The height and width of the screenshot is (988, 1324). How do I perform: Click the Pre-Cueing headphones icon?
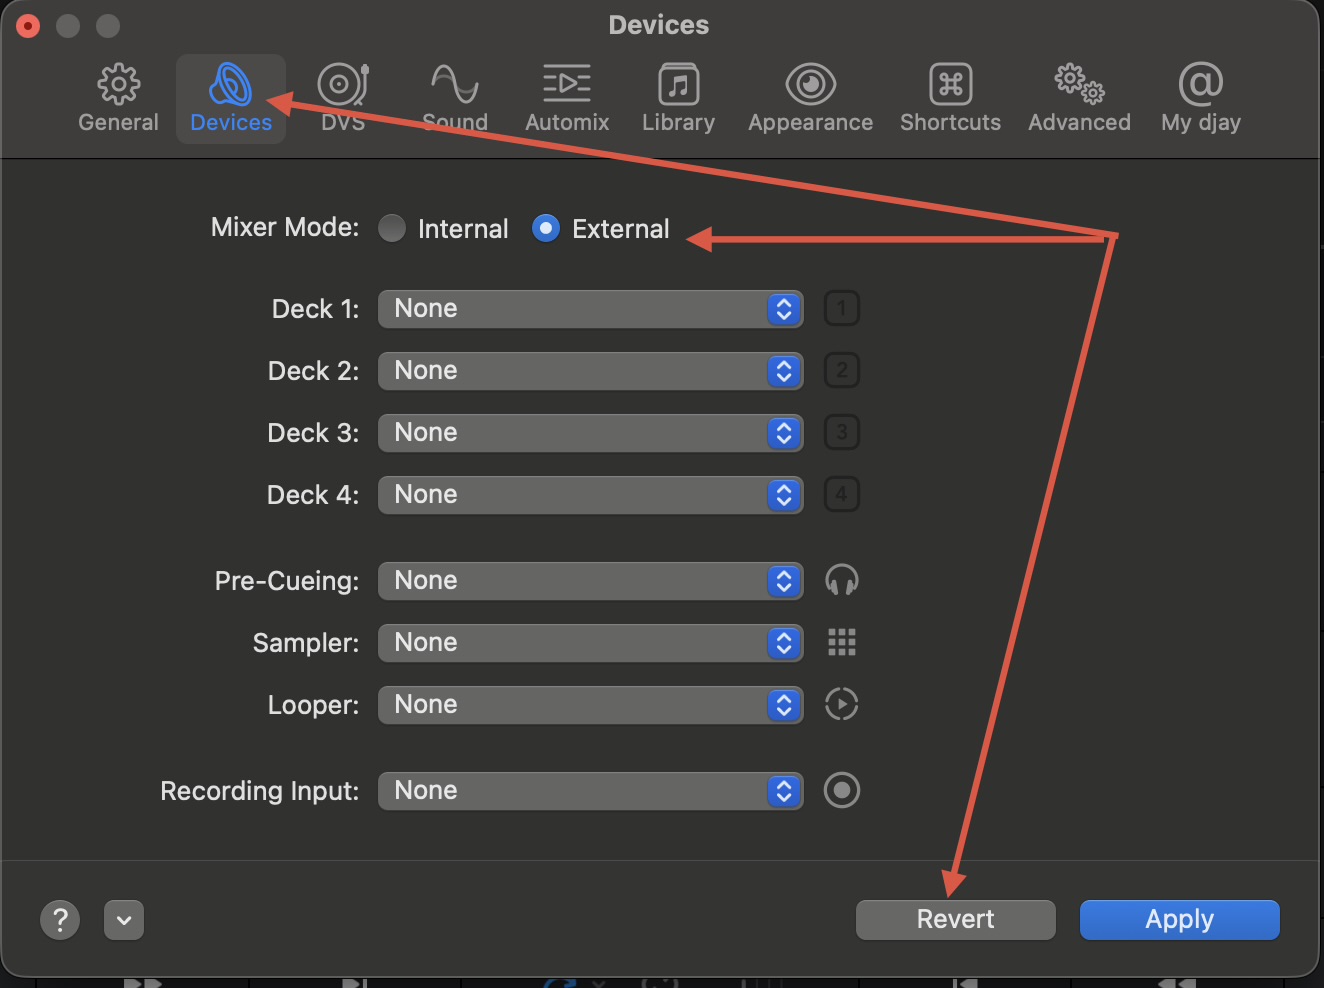(841, 581)
